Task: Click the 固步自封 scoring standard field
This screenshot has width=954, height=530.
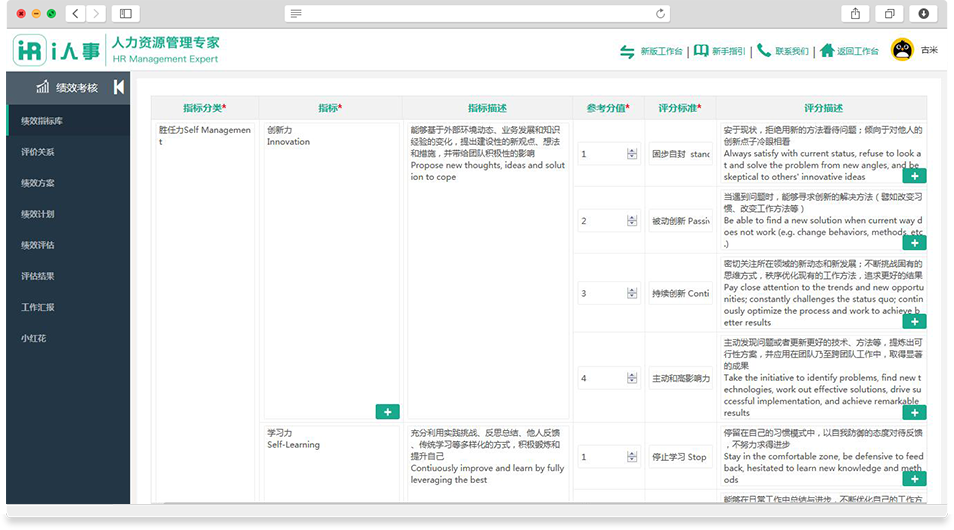Action: pyautogui.click(x=680, y=154)
